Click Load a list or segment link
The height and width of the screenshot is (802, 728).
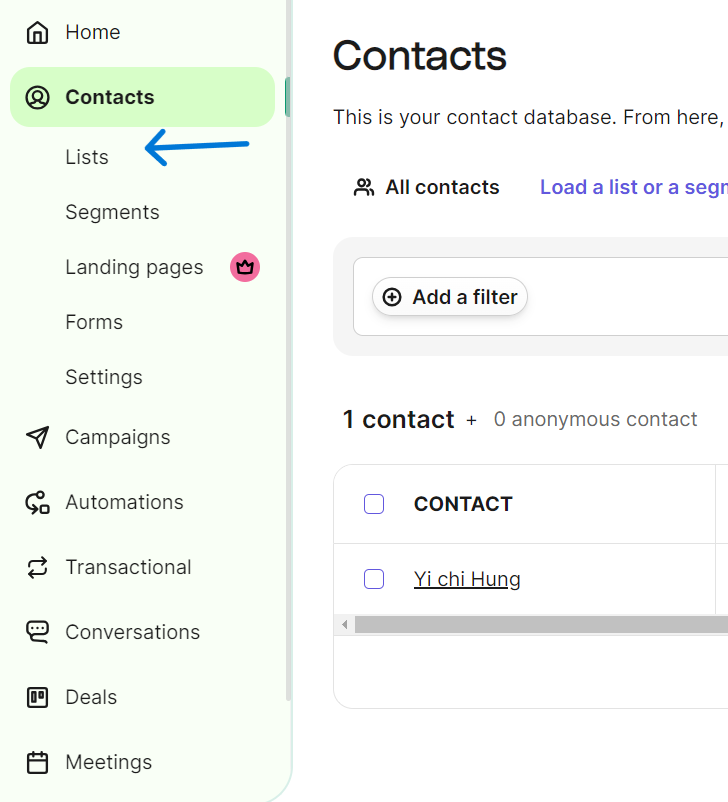[x=633, y=187]
